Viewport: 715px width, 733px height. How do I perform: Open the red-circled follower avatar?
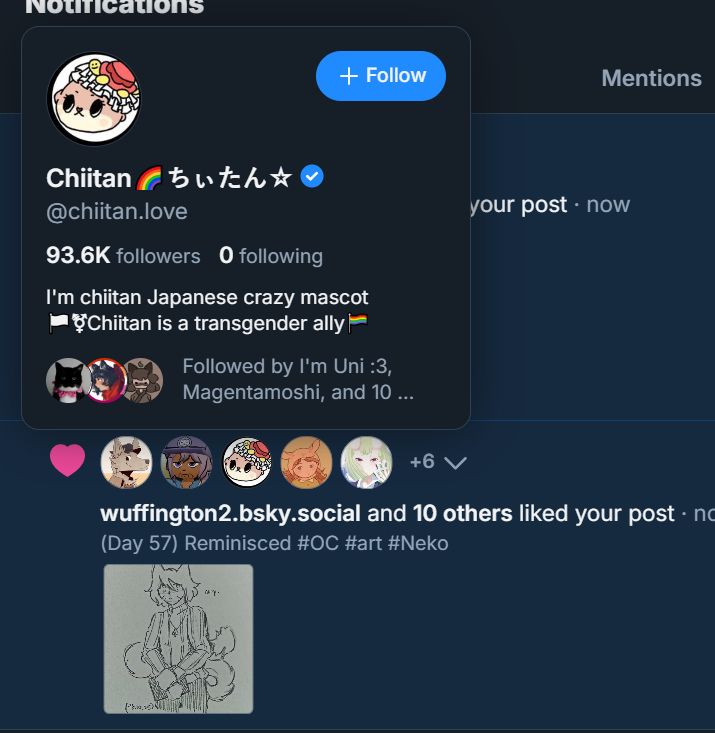point(106,380)
